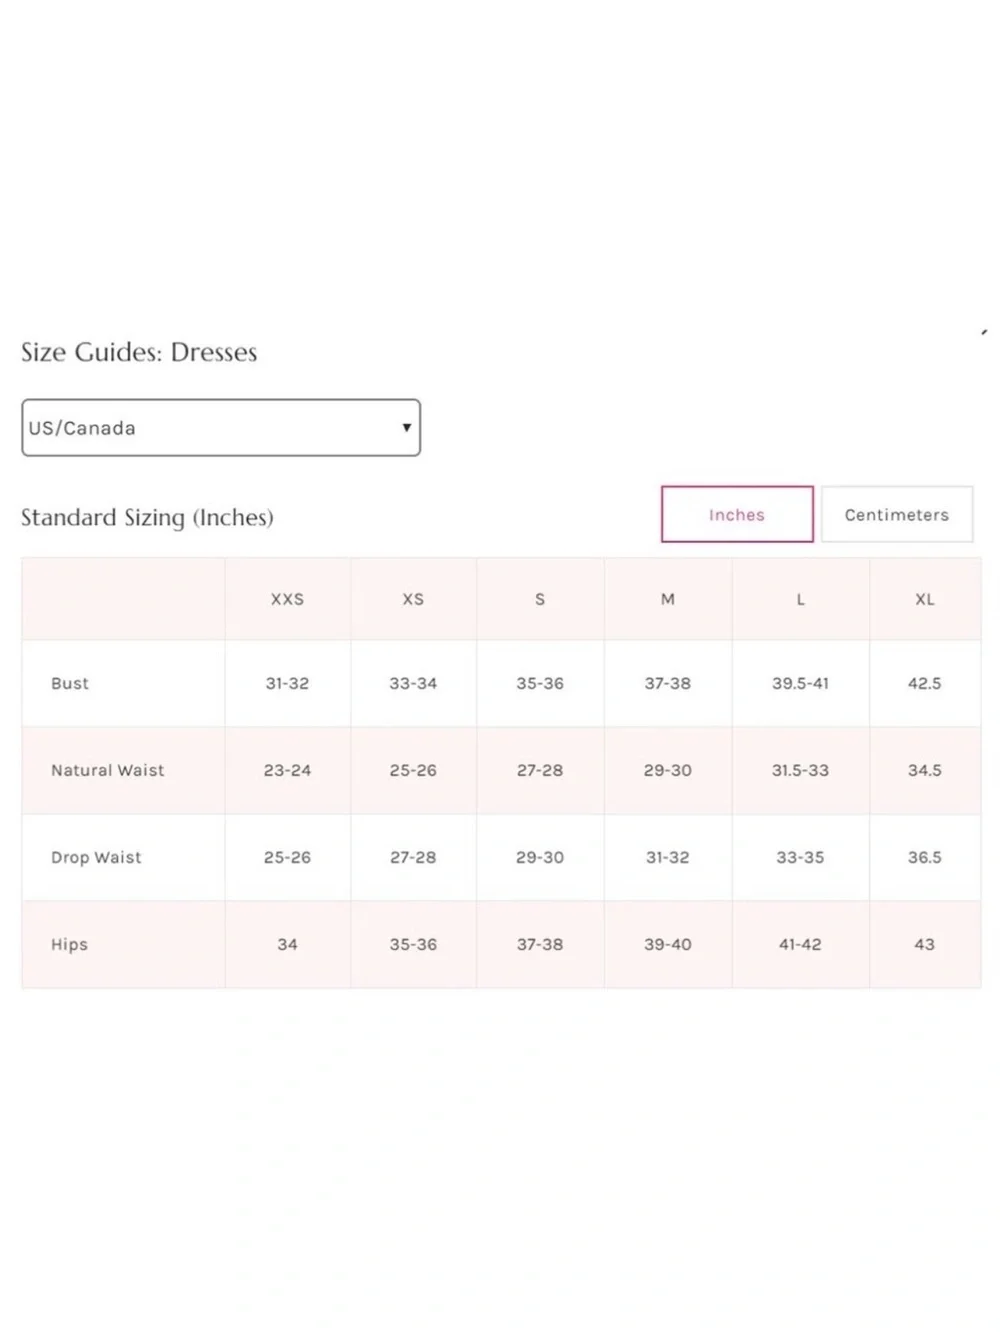Select the Hips row label
Viewport: 1000px width, 1333px height.
pyautogui.click(x=69, y=945)
